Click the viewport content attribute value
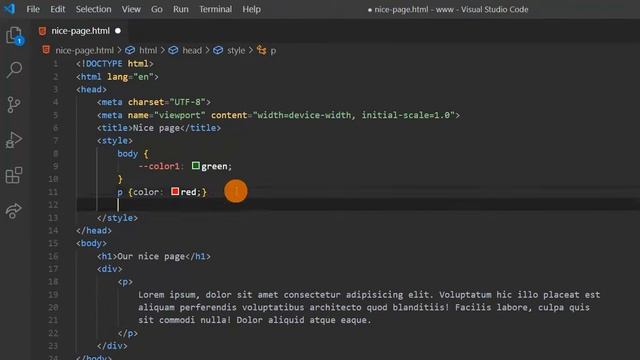Viewport: 640px width, 360px height. pyautogui.click(x=354, y=115)
